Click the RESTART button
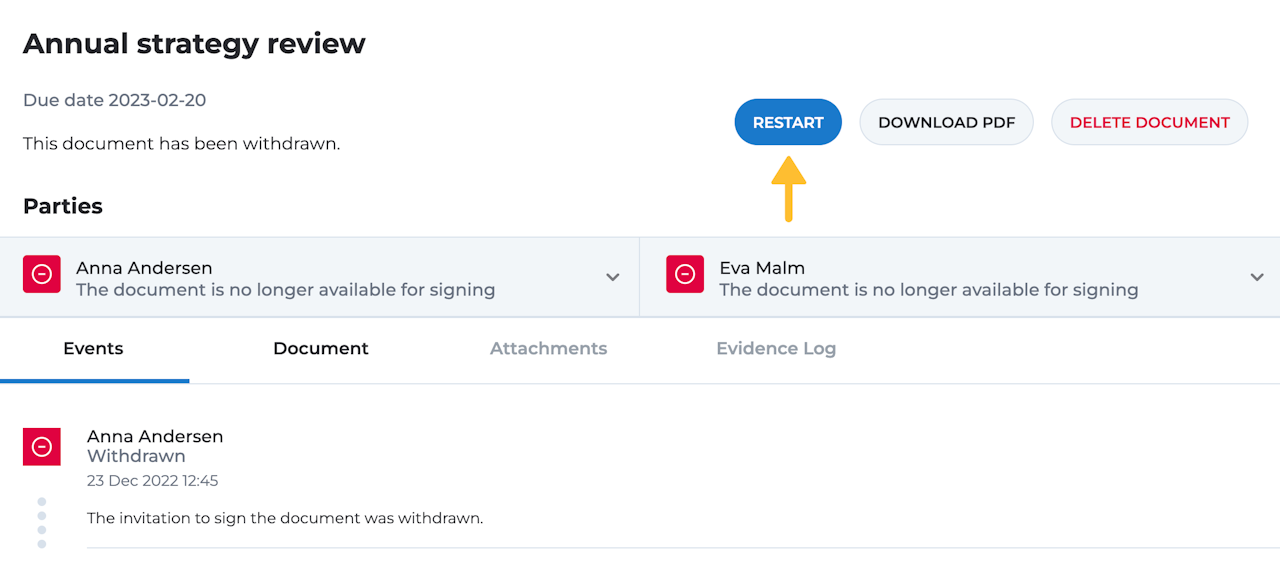This screenshot has height=562, width=1280. coord(788,123)
